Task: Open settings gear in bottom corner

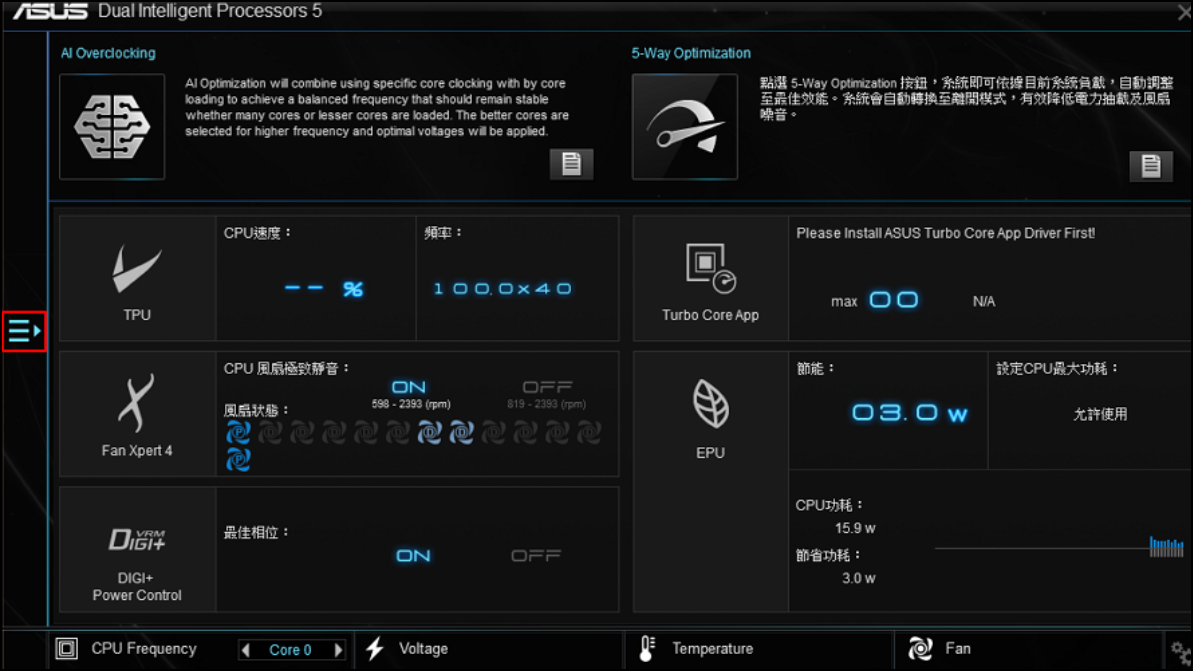Action: click(x=1181, y=652)
